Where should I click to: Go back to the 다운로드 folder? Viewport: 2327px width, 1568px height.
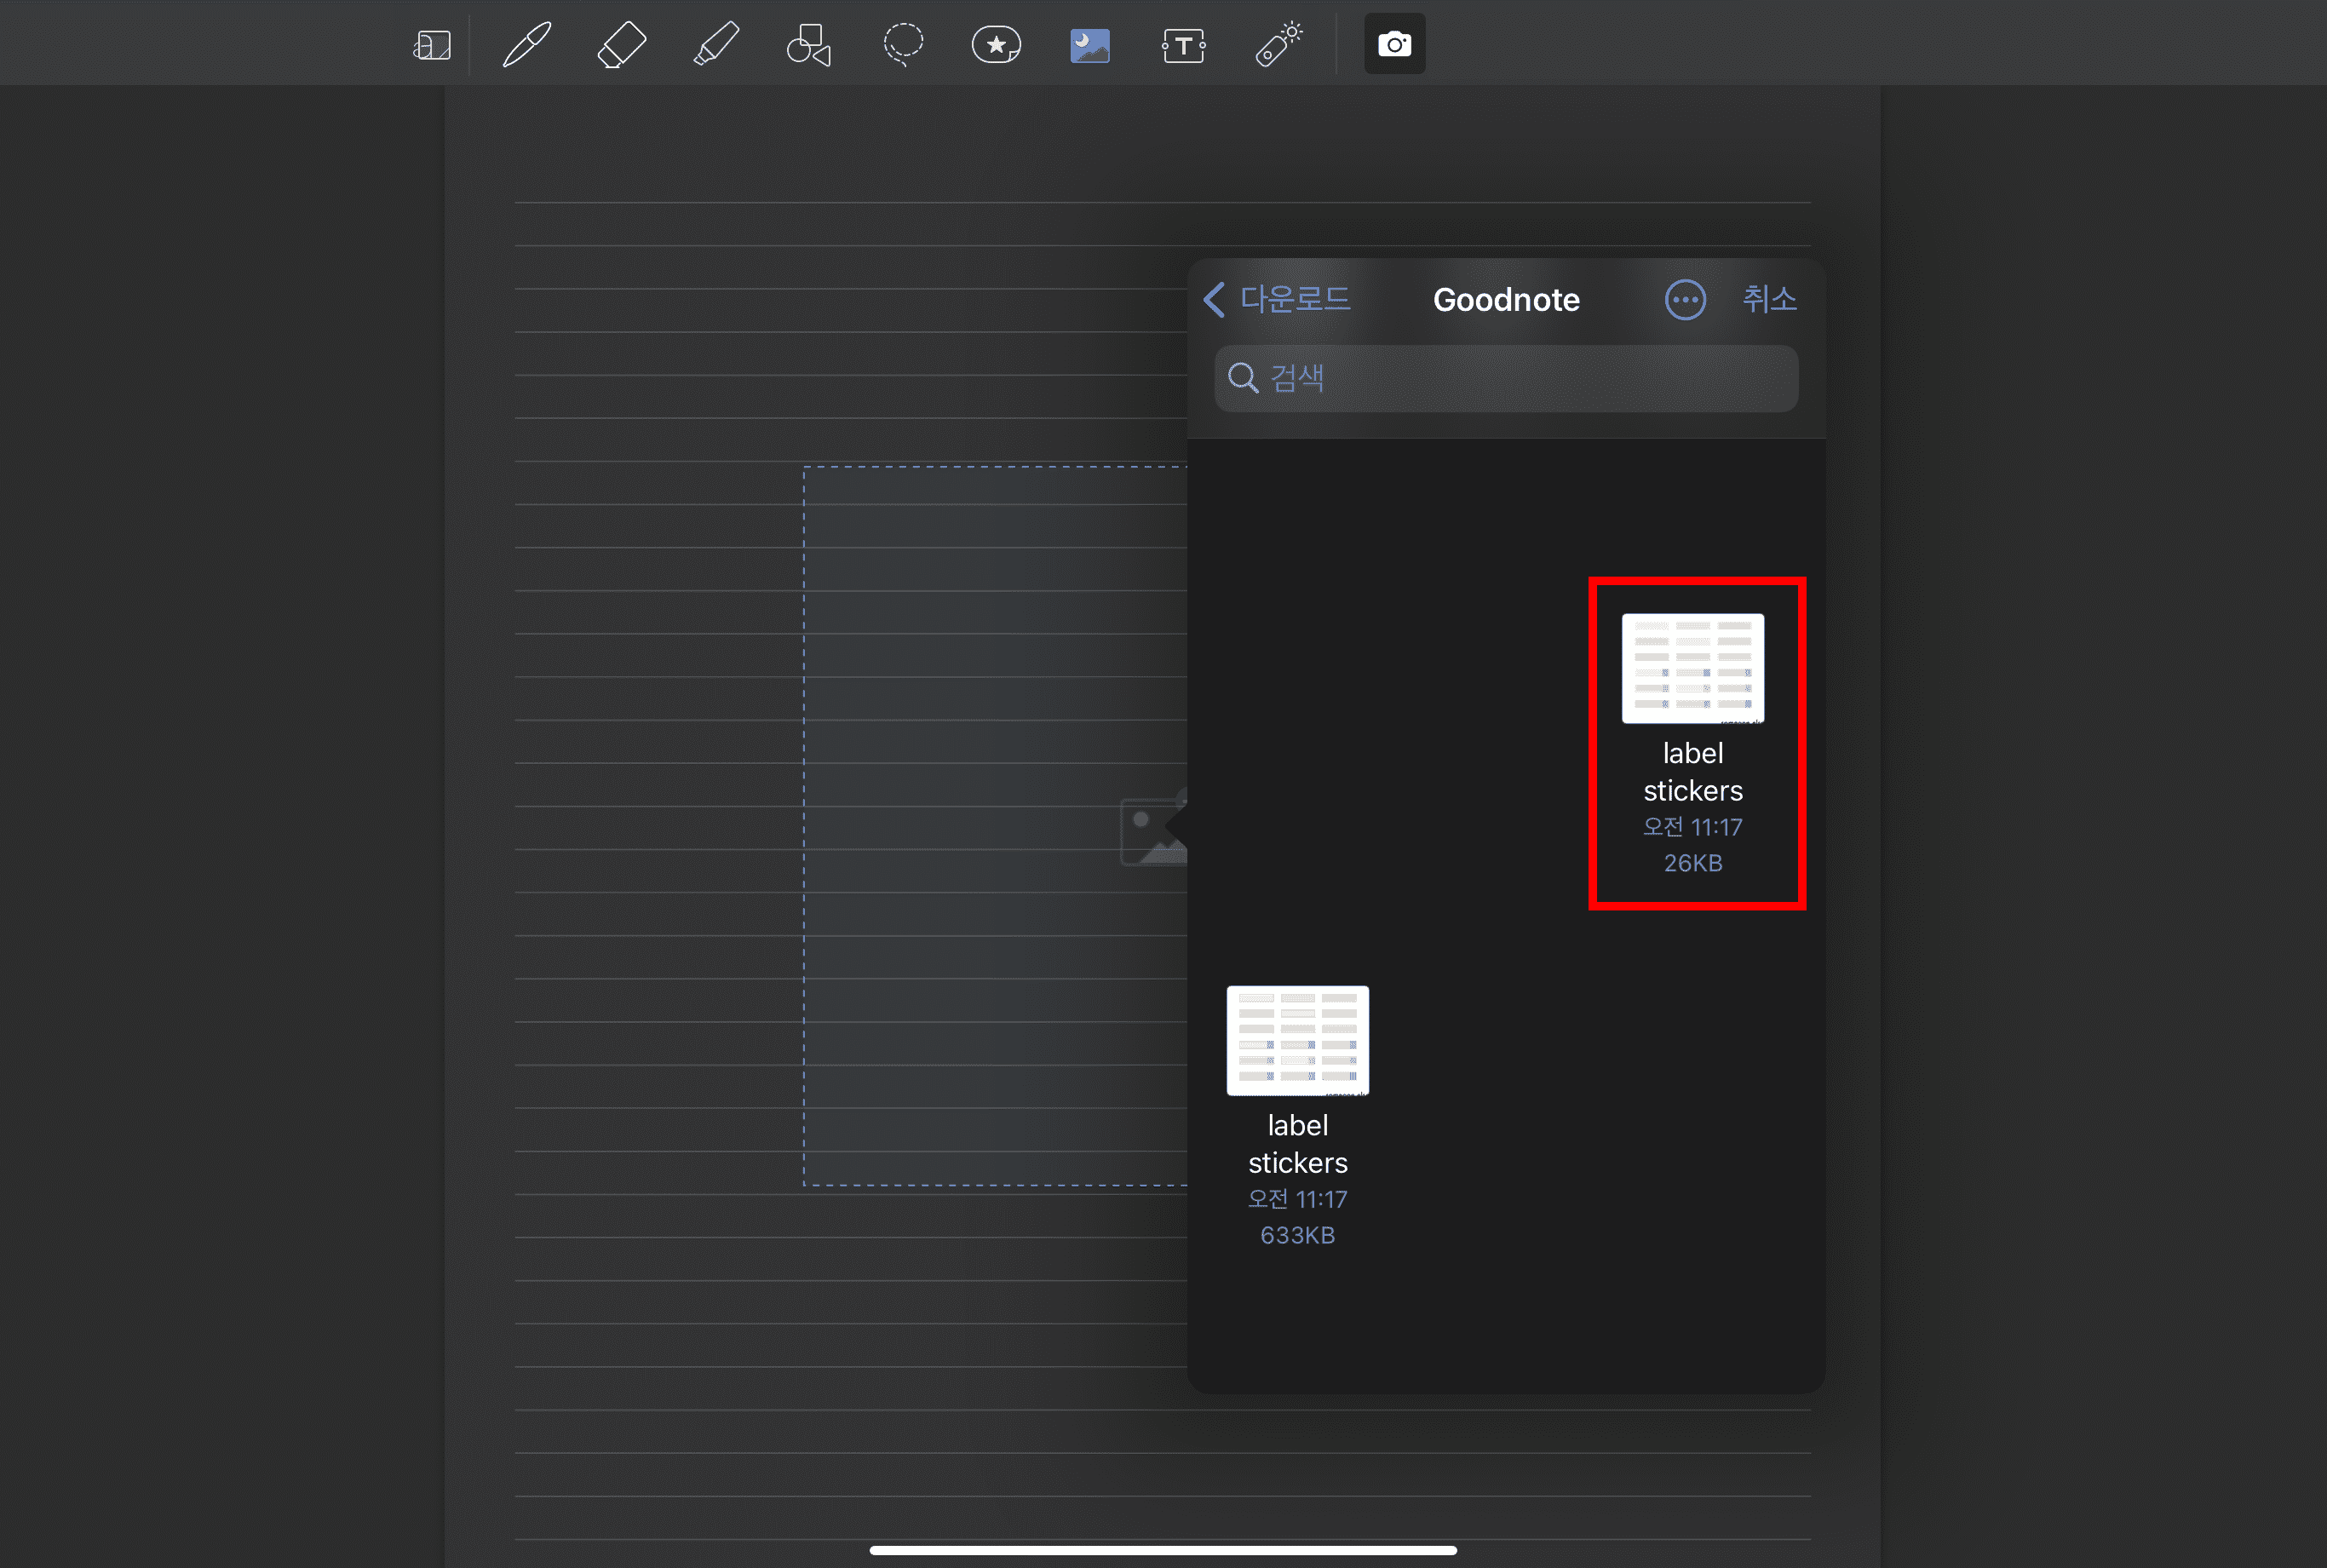point(1277,299)
